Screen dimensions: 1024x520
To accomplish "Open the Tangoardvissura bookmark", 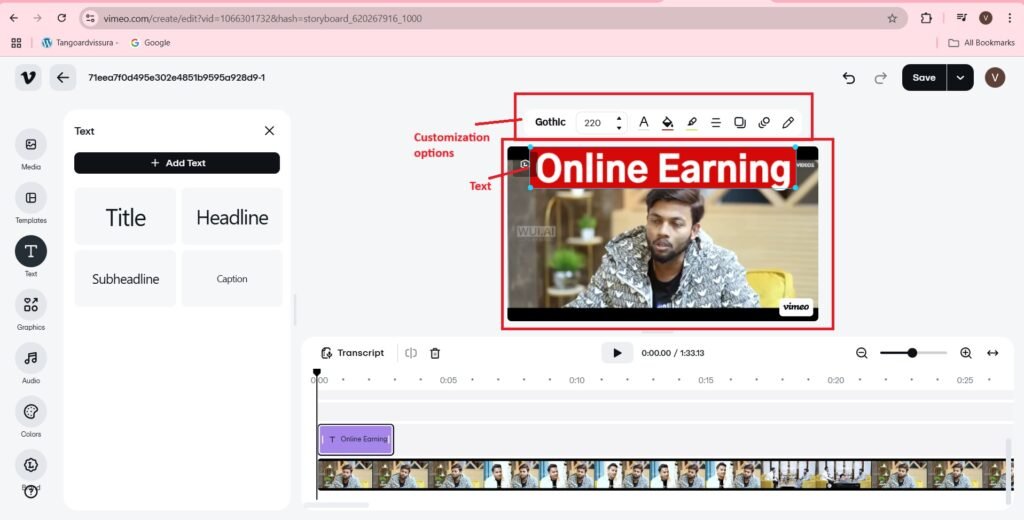I will (x=80, y=42).
